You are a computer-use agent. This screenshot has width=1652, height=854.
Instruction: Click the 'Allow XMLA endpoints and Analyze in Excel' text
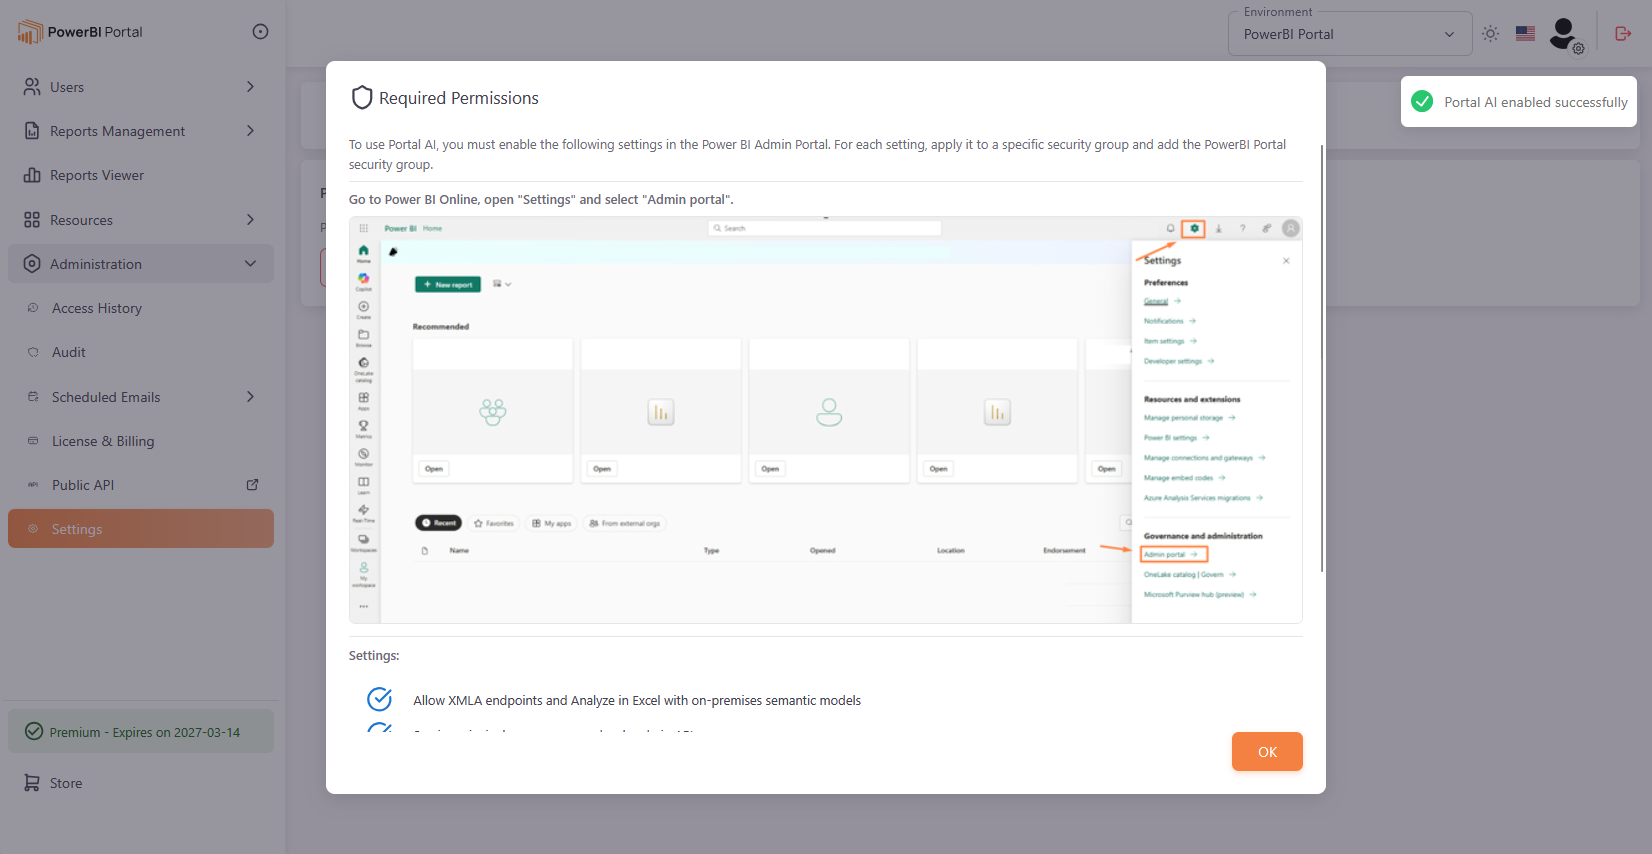pos(637,700)
